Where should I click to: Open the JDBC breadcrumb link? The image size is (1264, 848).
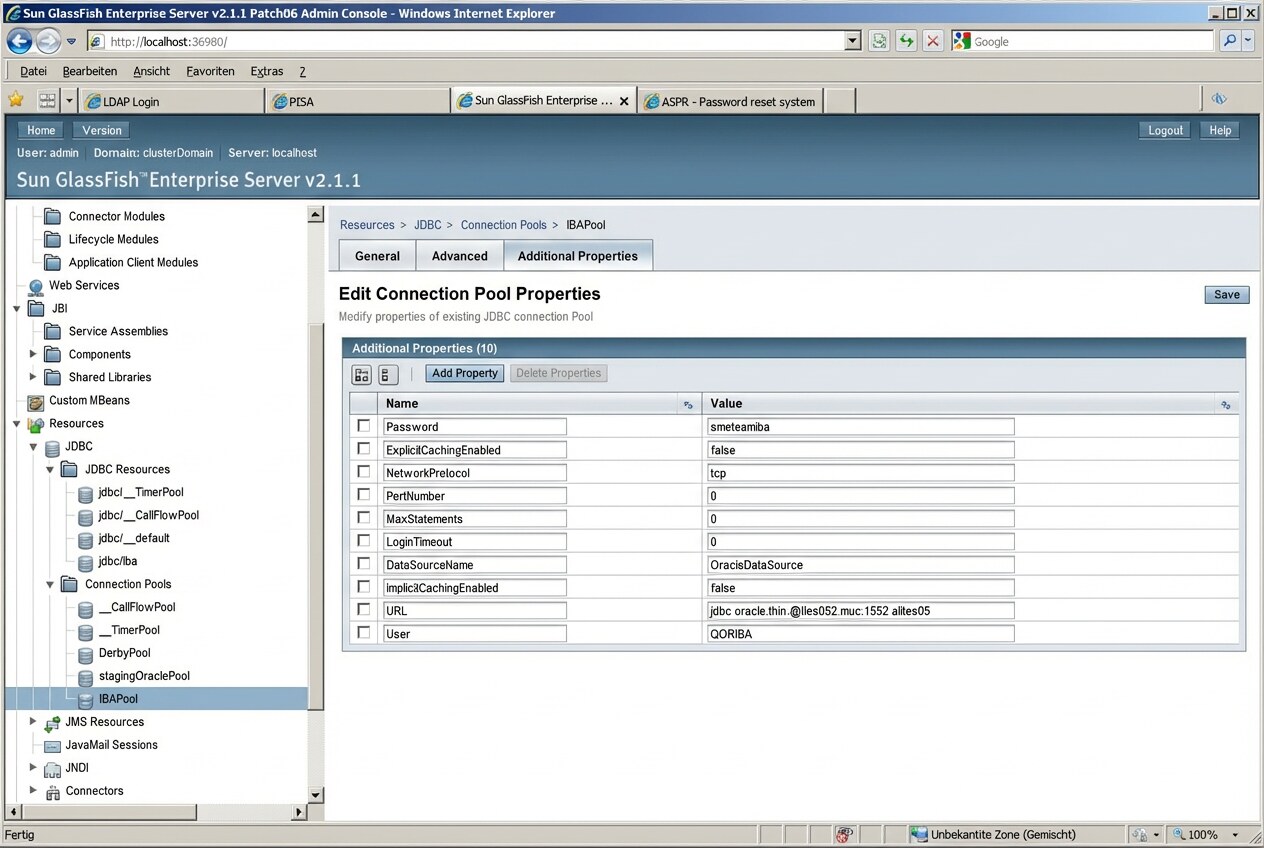point(427,225)
